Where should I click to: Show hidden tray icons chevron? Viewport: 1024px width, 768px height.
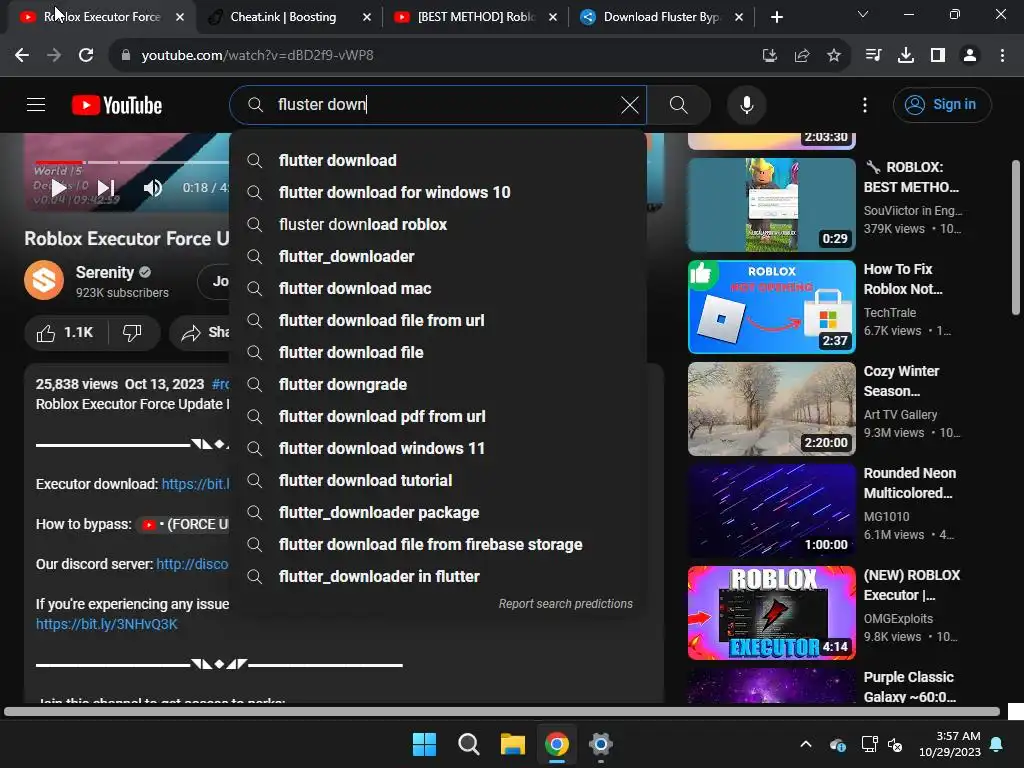(x=806, y=744)
